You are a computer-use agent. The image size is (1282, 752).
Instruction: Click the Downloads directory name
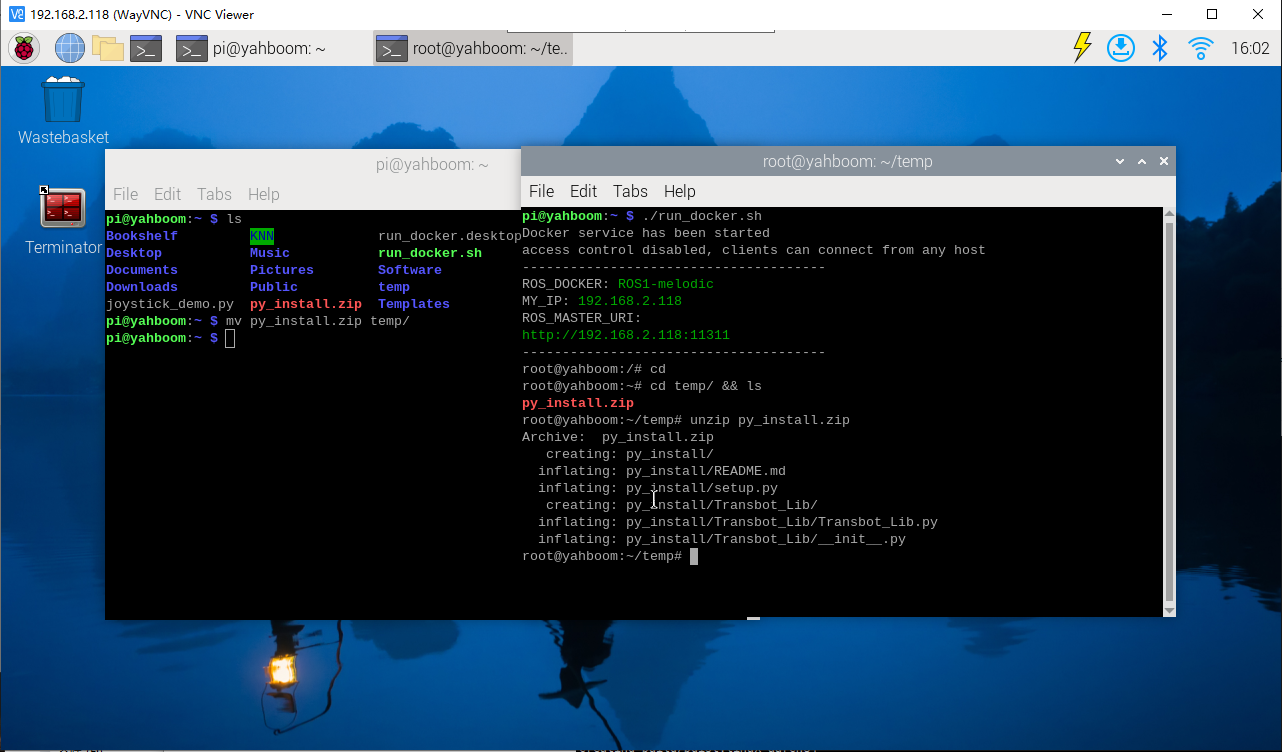pos(142,287)
